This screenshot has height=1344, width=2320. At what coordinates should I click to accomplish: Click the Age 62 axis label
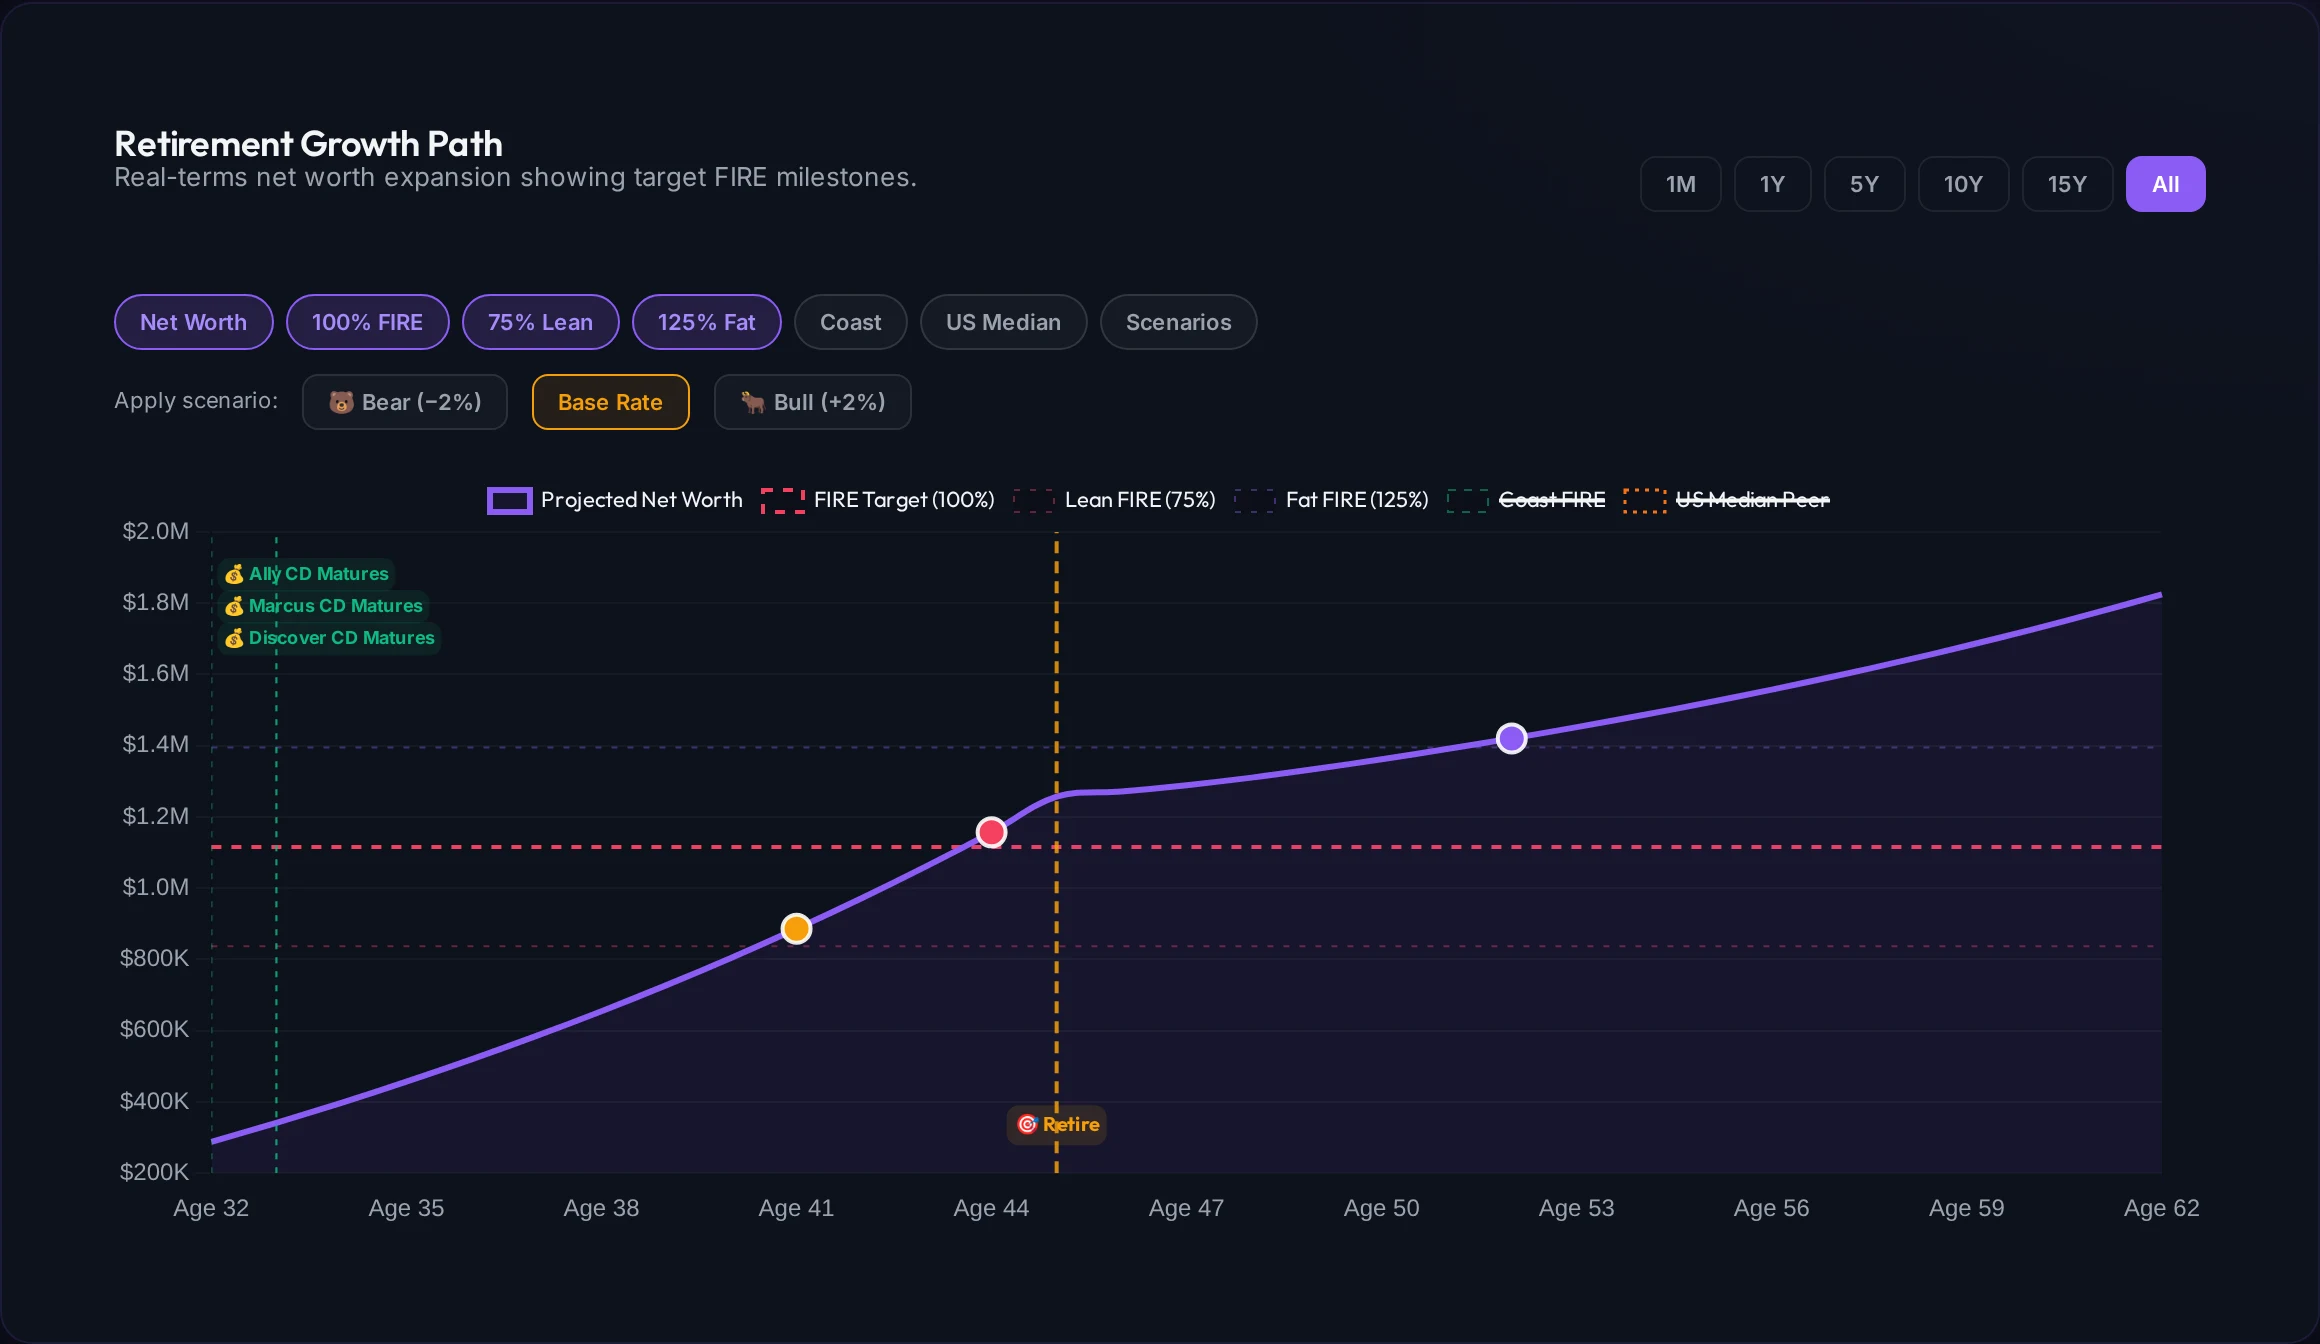point(2161,1208)
